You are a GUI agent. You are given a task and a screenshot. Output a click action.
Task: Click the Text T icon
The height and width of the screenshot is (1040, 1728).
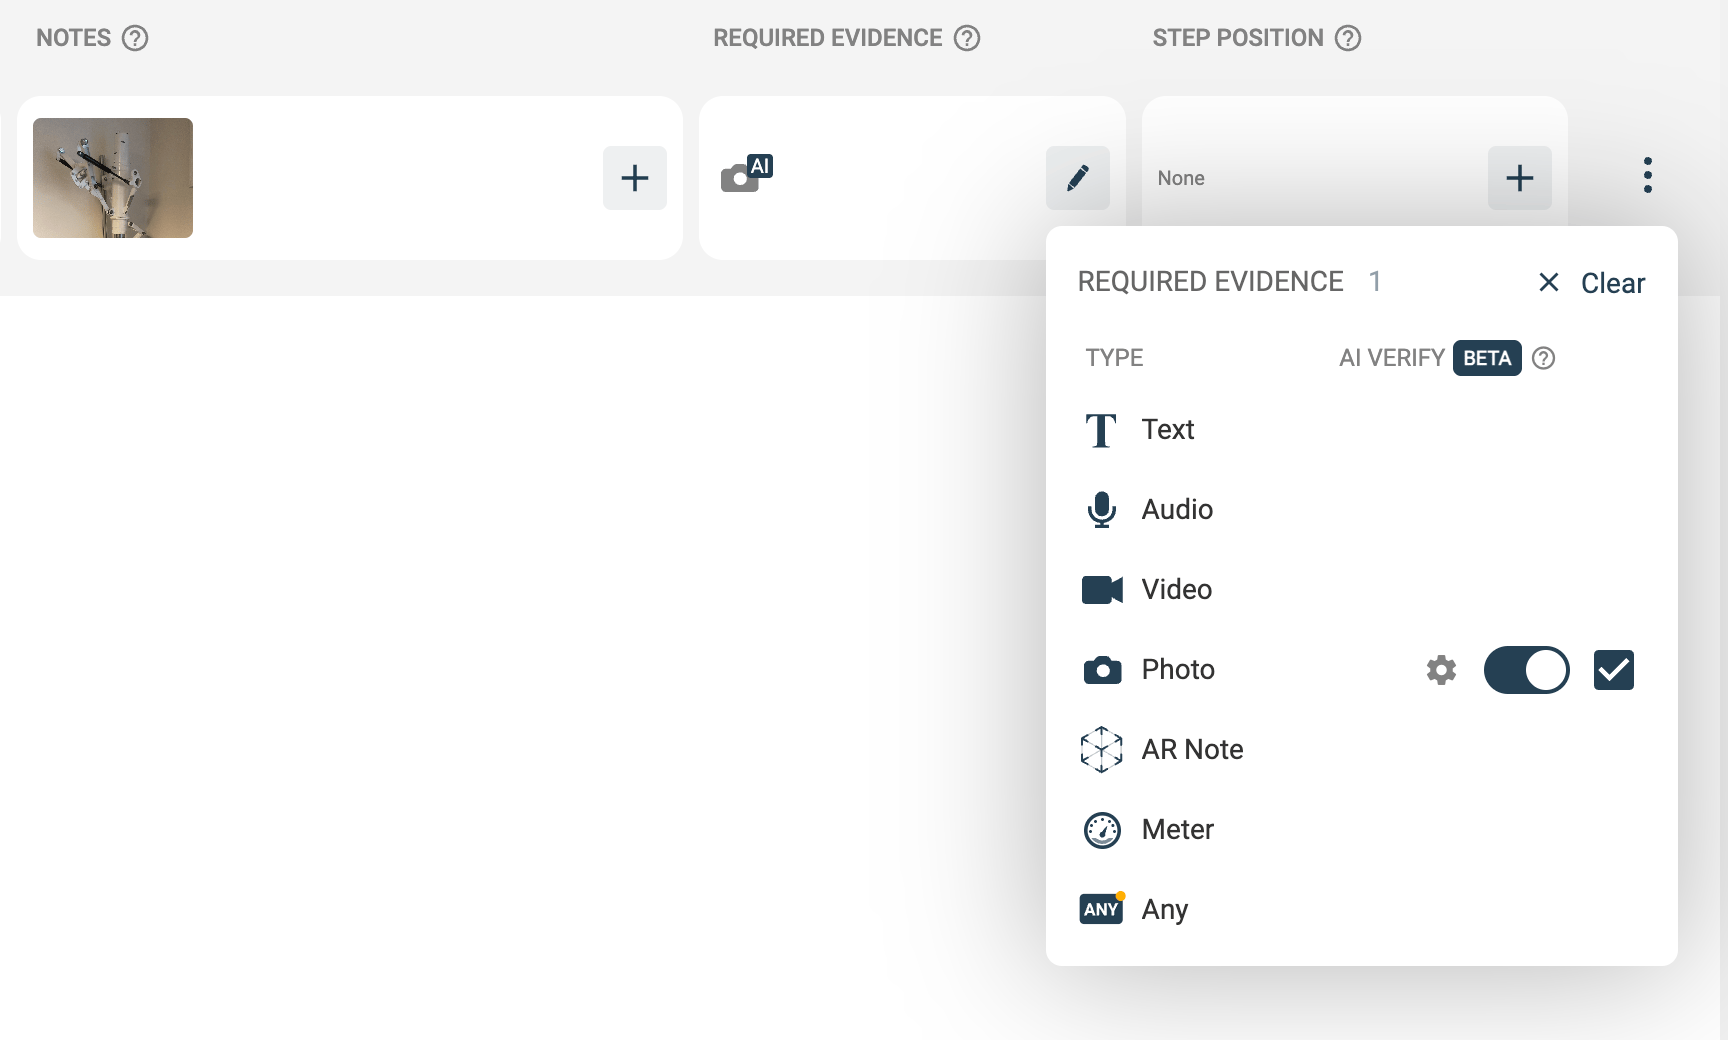1101,430
